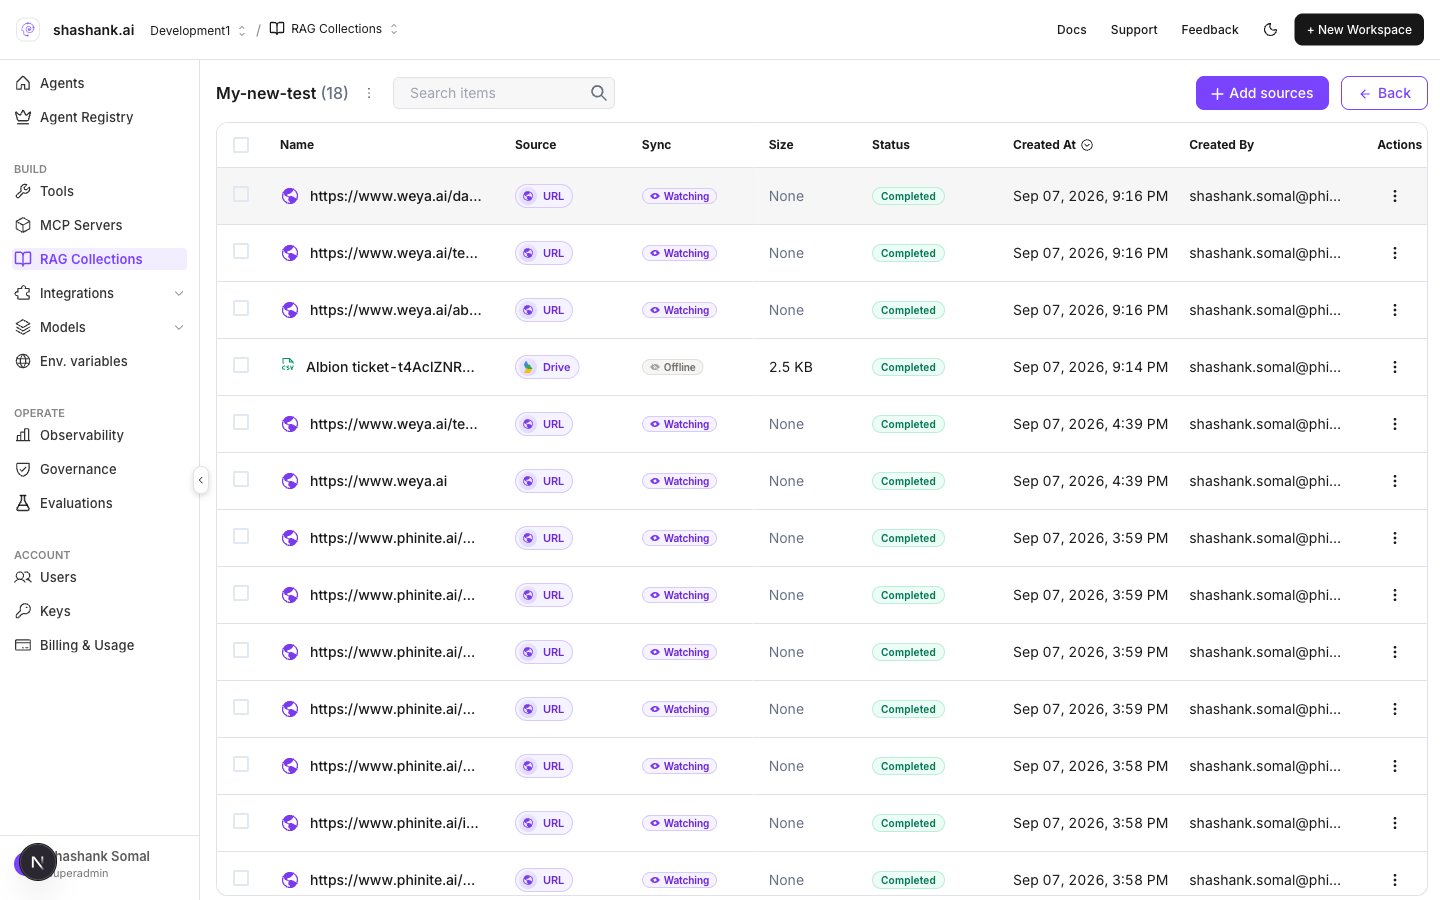Click the shashank.ai organization name

point(93,30)
